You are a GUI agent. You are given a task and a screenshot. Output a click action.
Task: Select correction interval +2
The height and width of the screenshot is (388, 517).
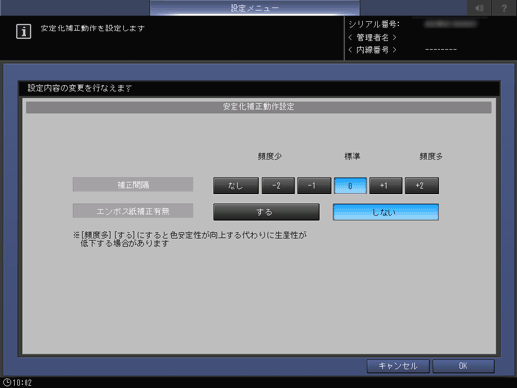[x=422, y=185]
